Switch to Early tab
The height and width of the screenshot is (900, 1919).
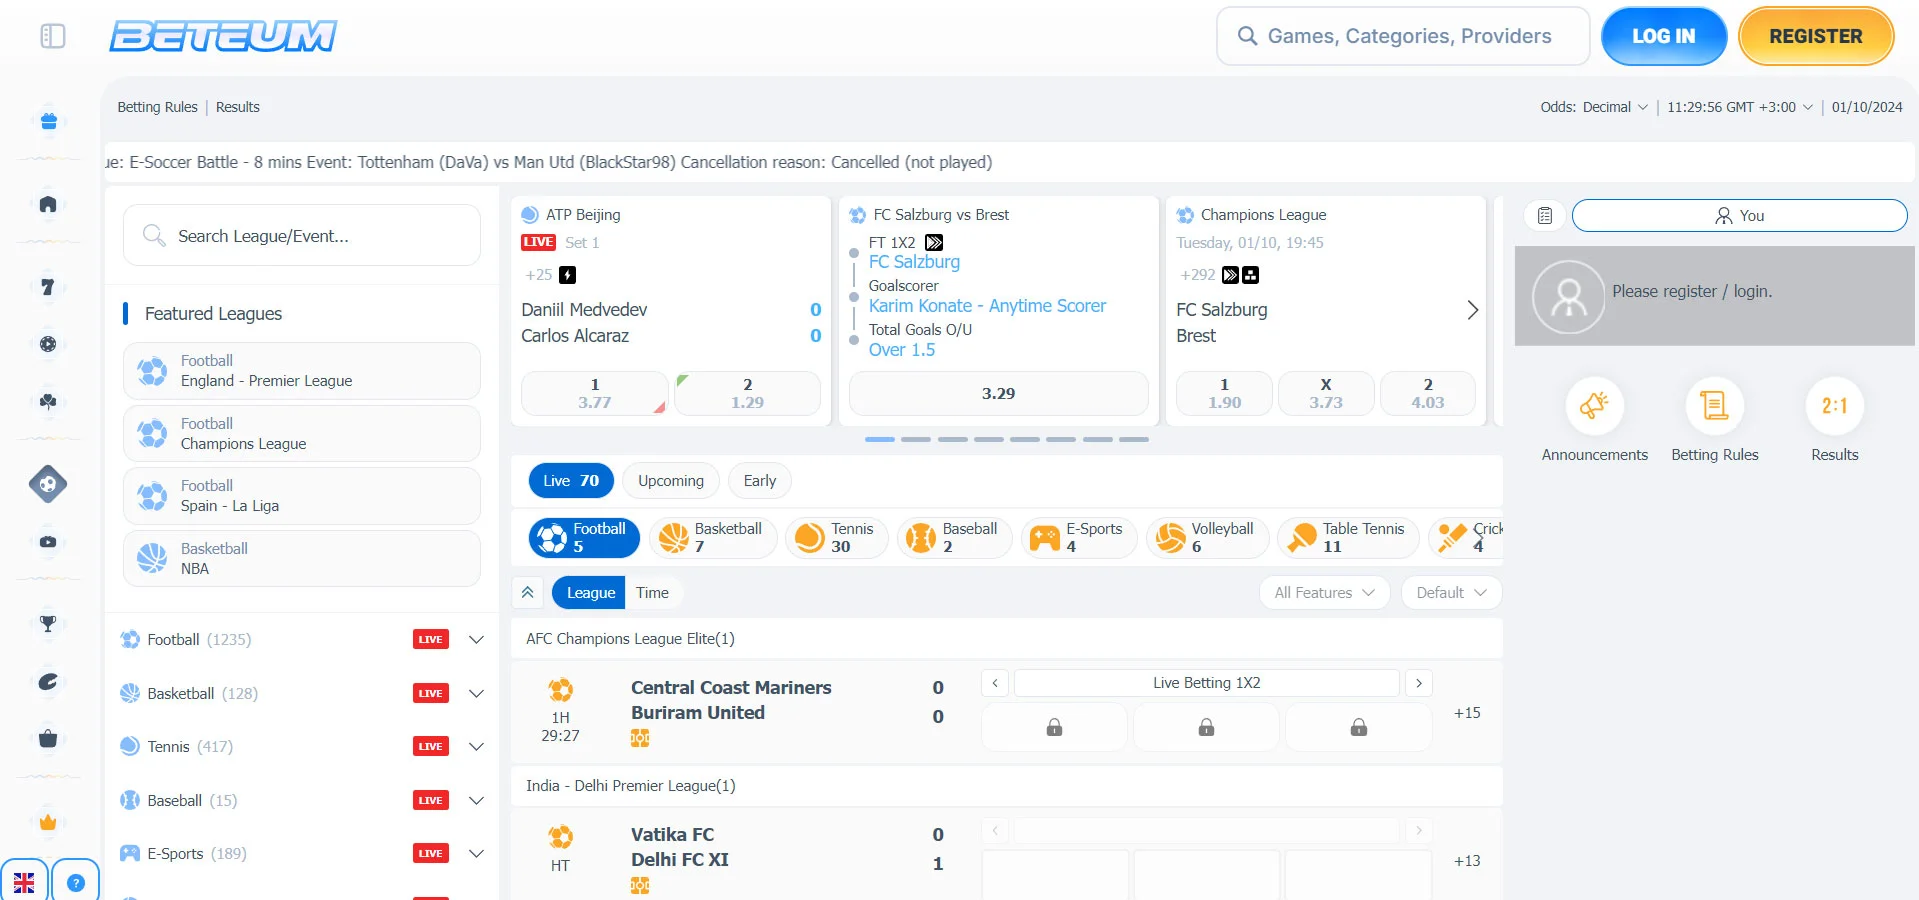coord(759,480)
